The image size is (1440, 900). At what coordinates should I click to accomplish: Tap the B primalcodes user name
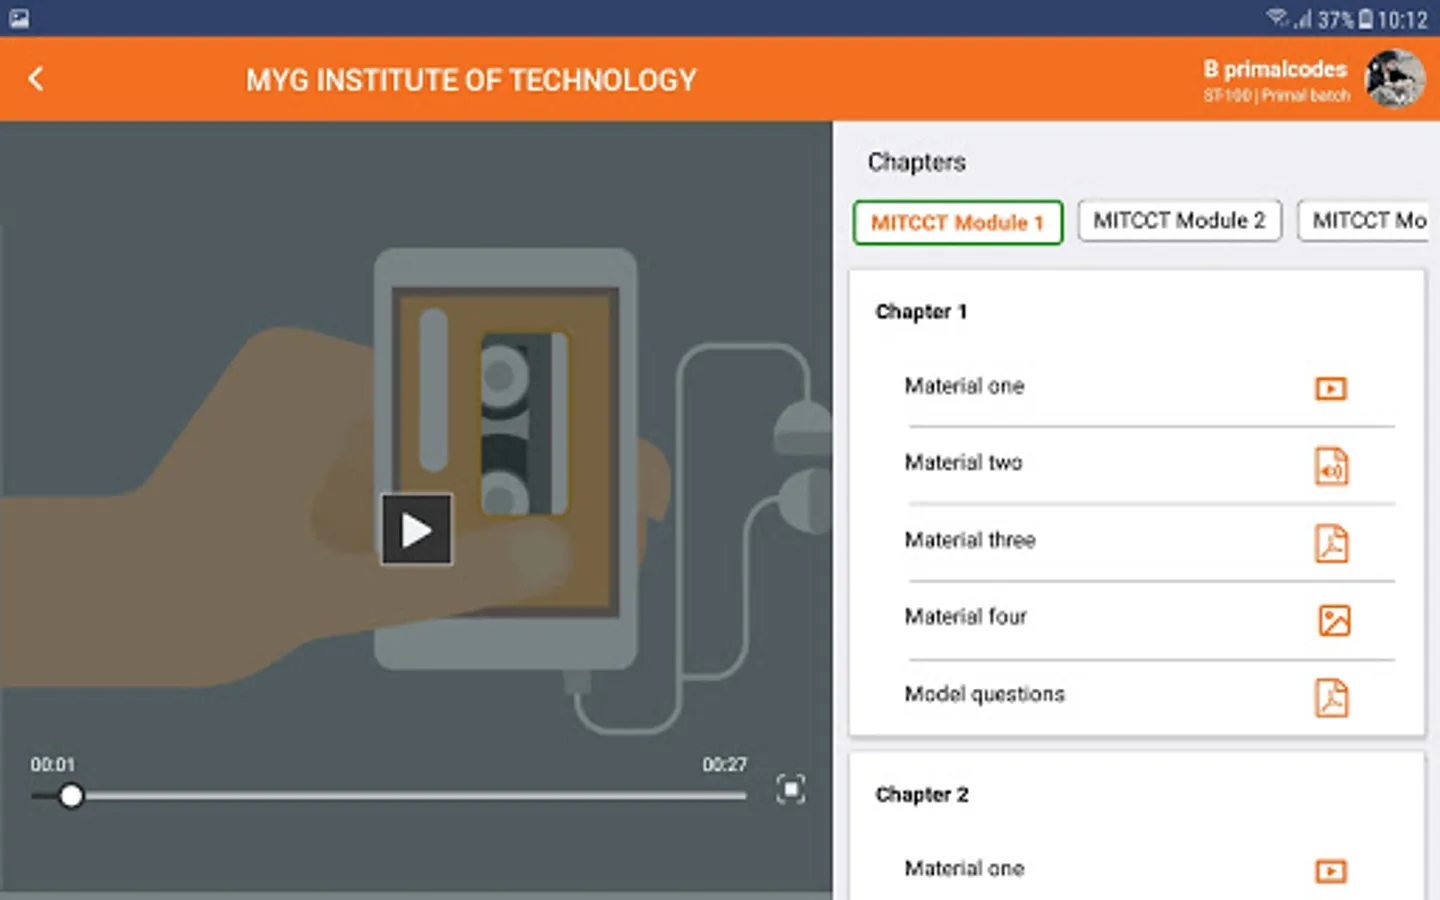click(x=1275, y=69)
